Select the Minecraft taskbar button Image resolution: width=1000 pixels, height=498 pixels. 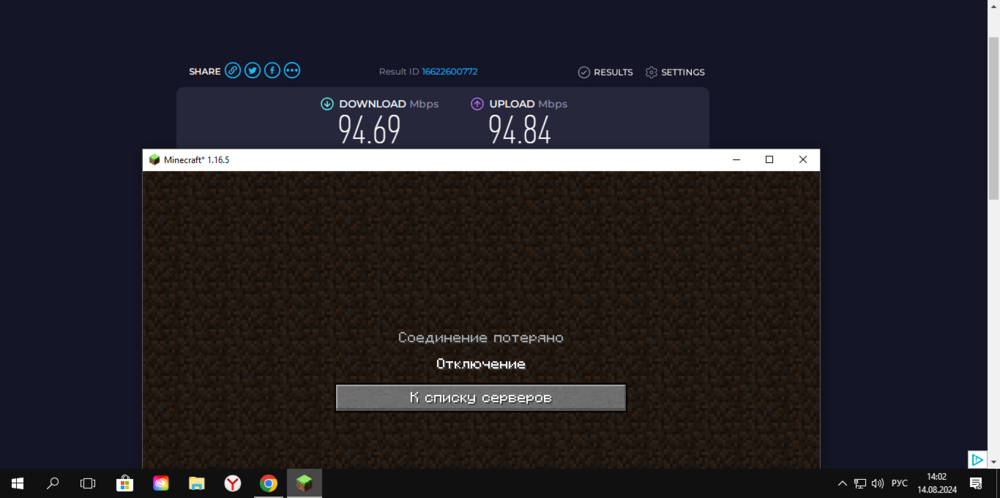click(305, 483)
